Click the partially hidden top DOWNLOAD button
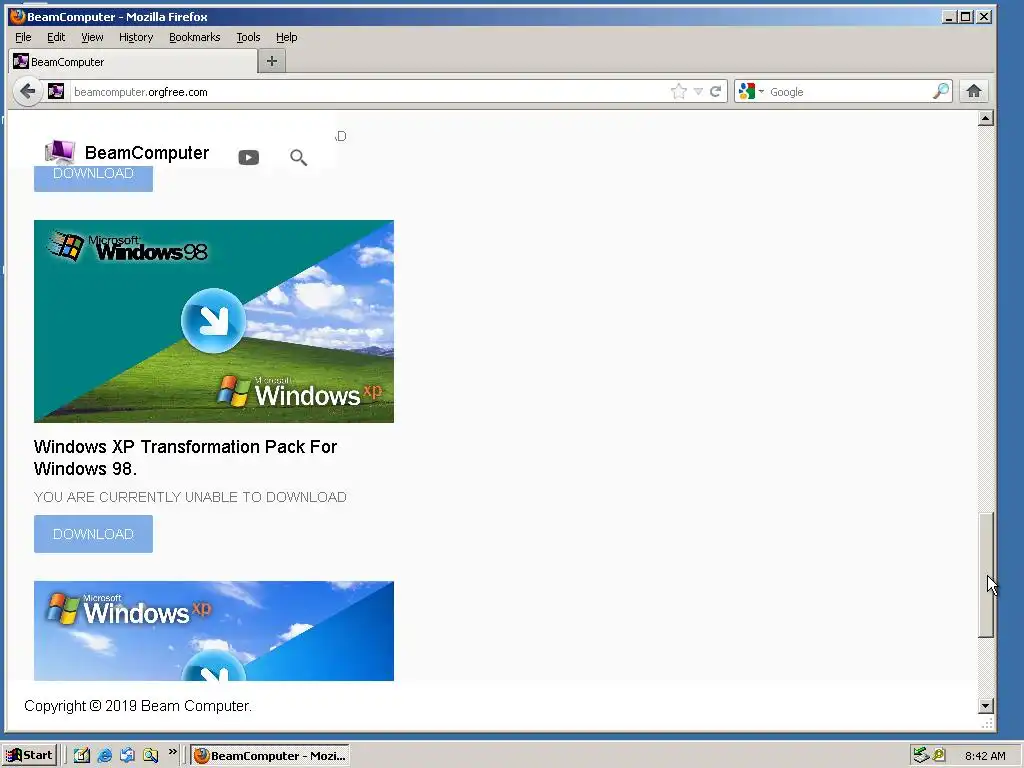Screen dimensions: 1024x768 click(93, 178)
